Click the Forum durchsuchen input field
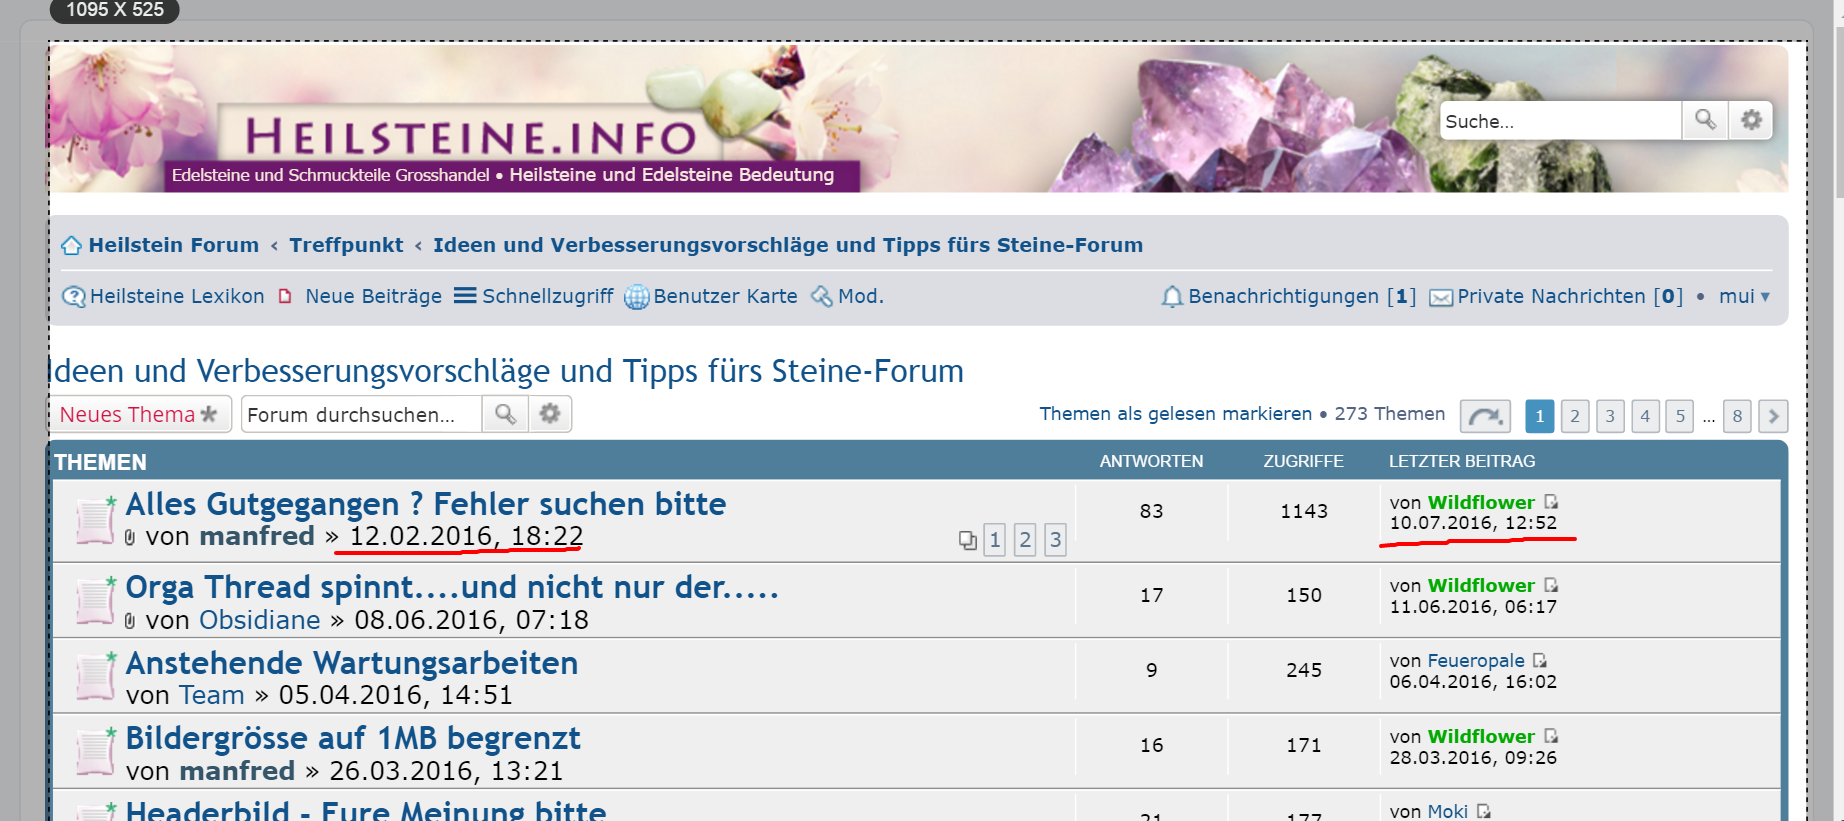The image size is (1844, 821). point(360,414)
